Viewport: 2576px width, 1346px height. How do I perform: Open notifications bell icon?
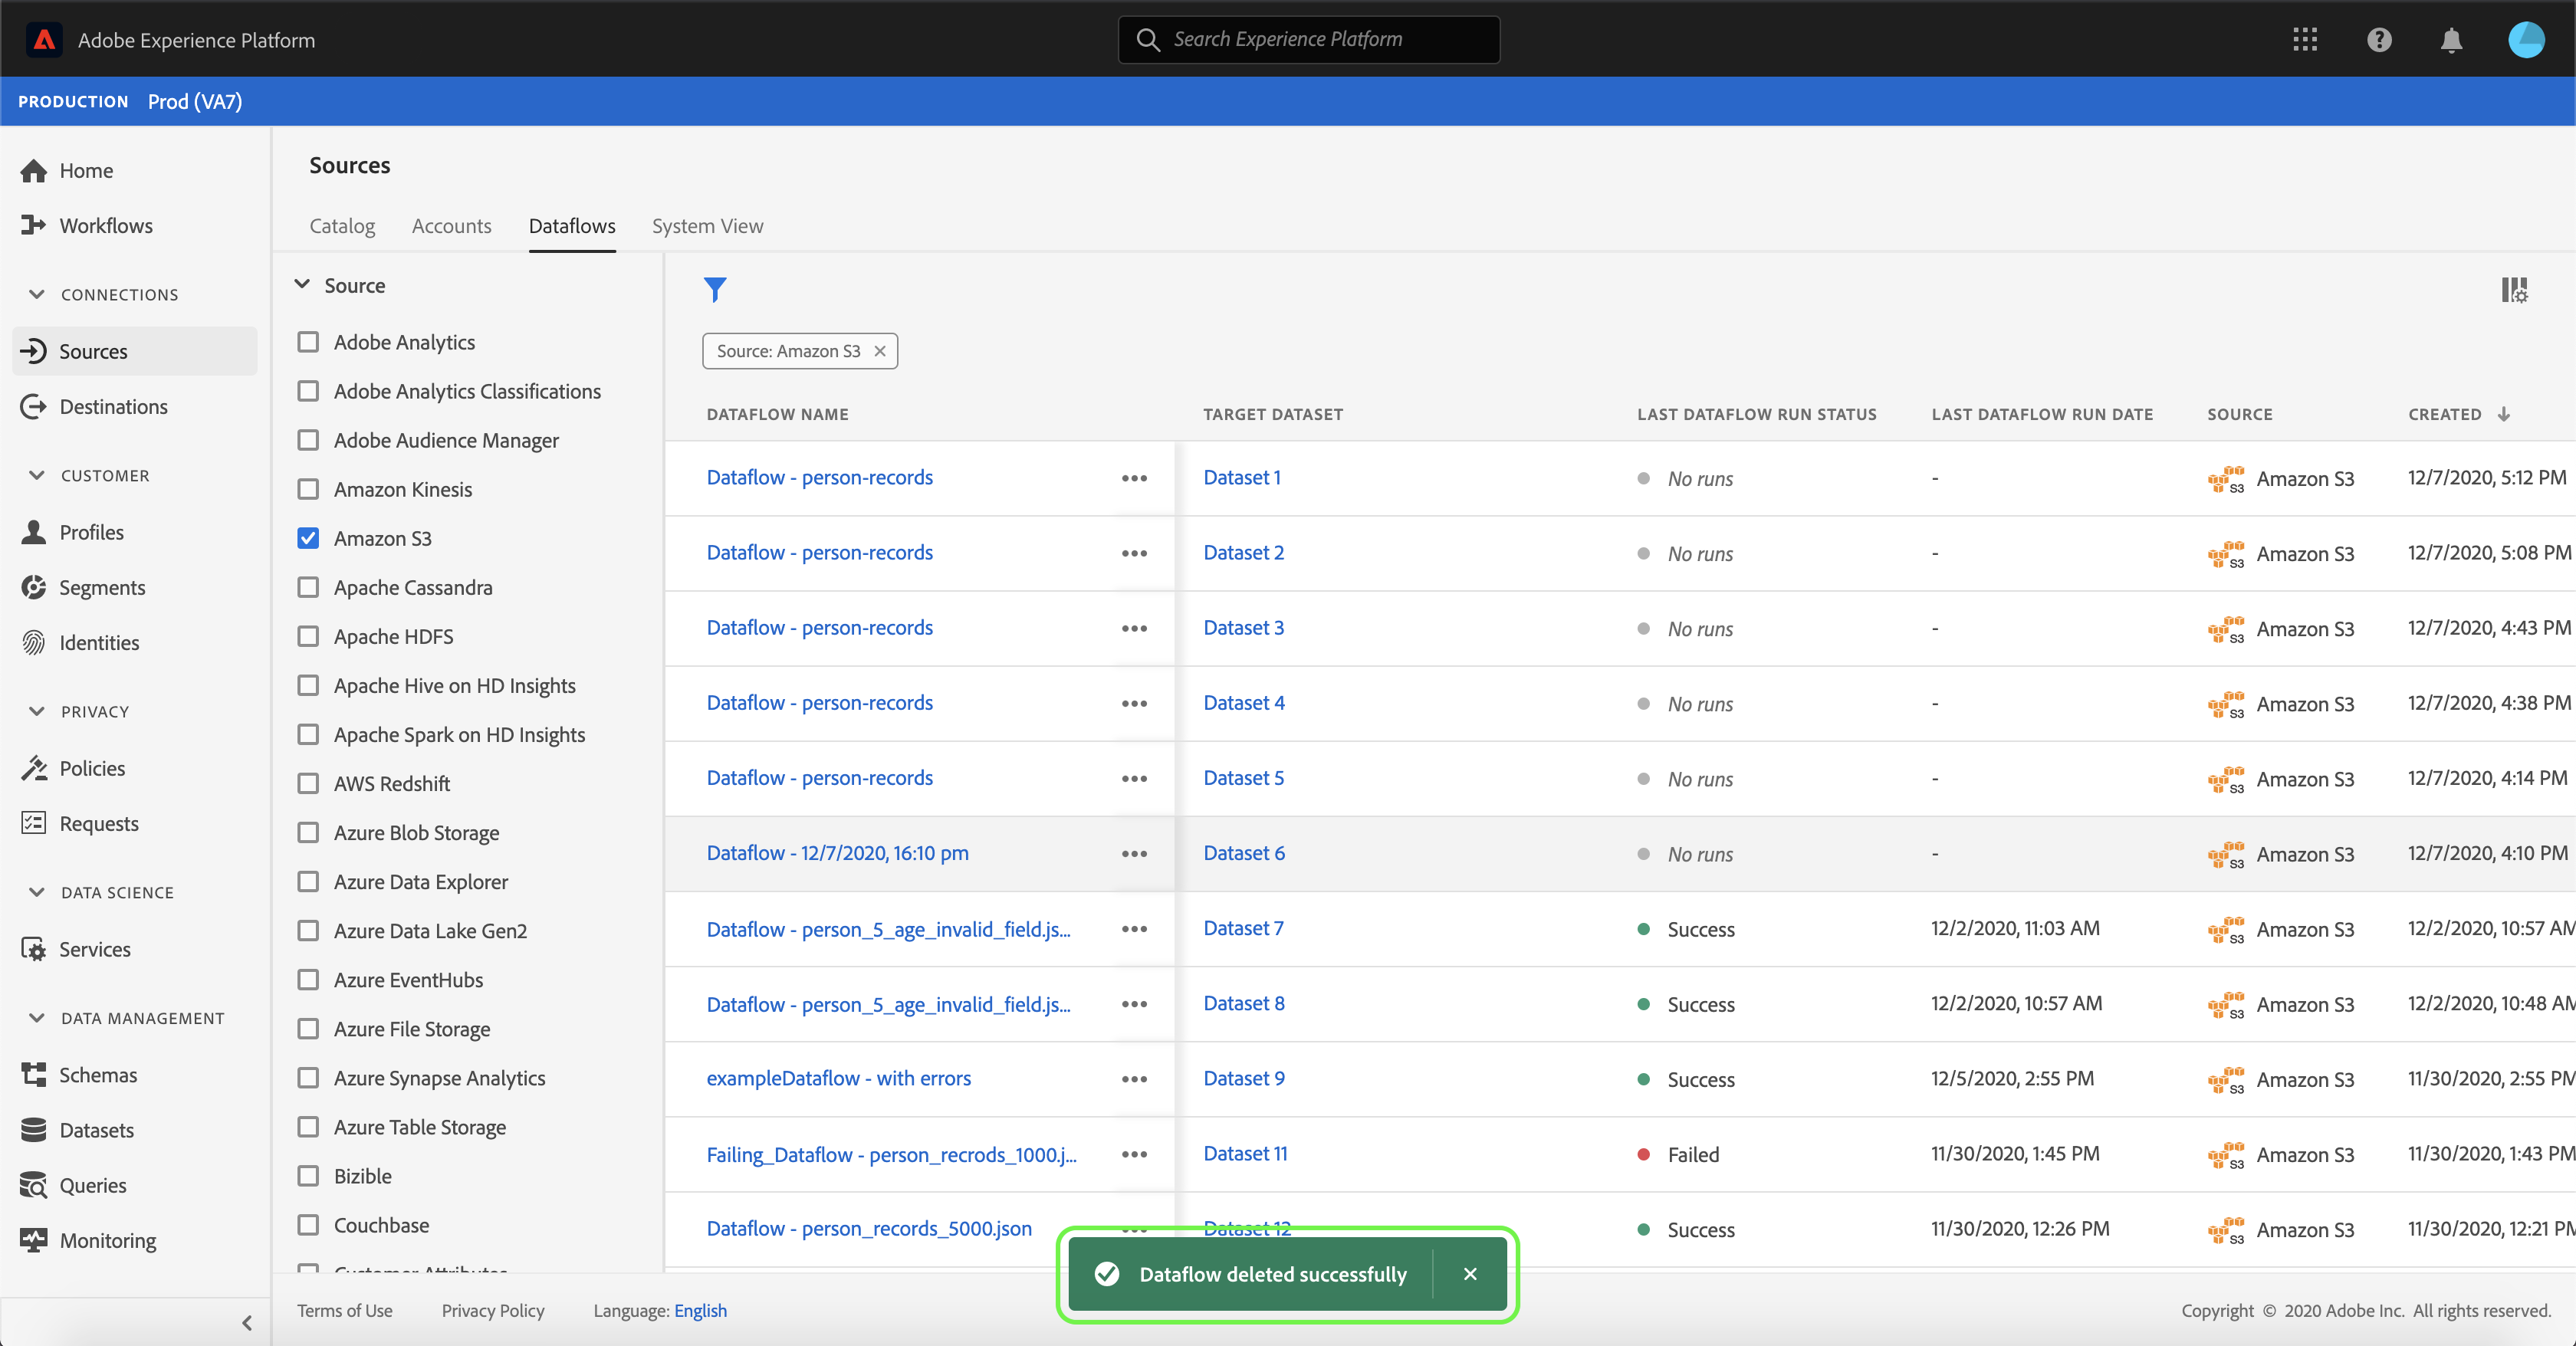2451,40
